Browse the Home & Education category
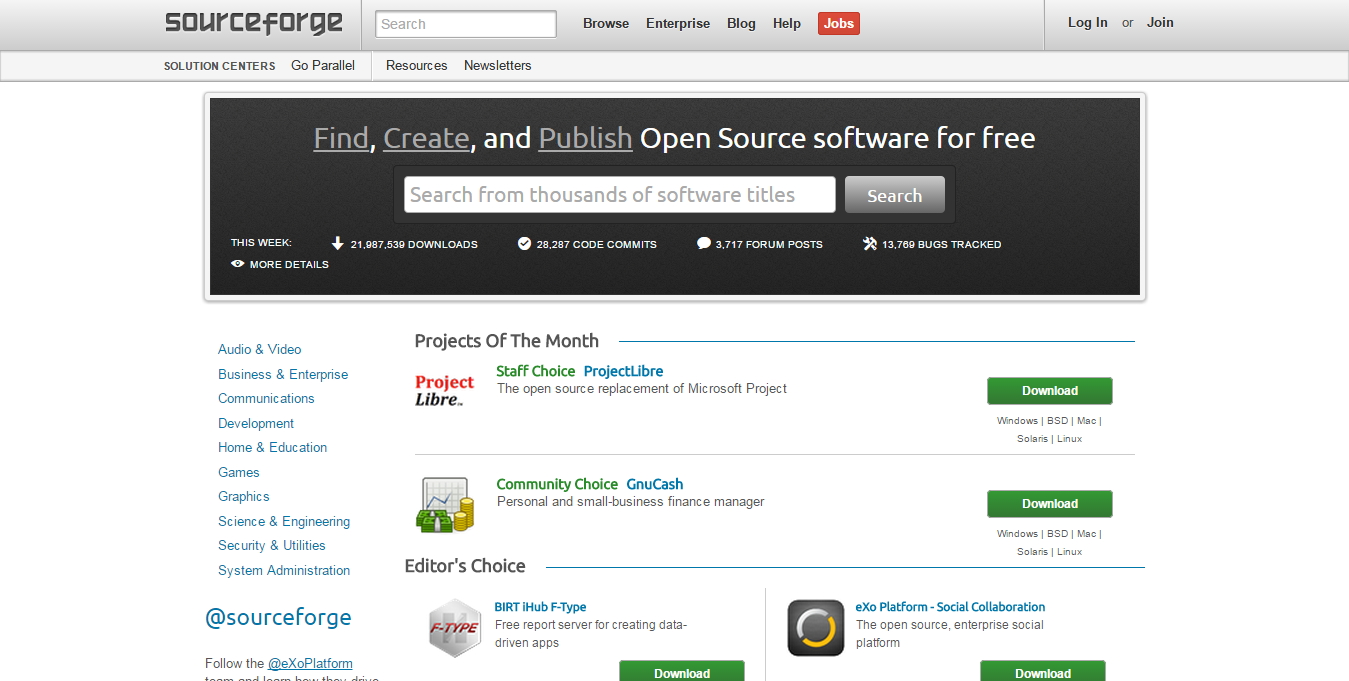 (x=273, y=448)
